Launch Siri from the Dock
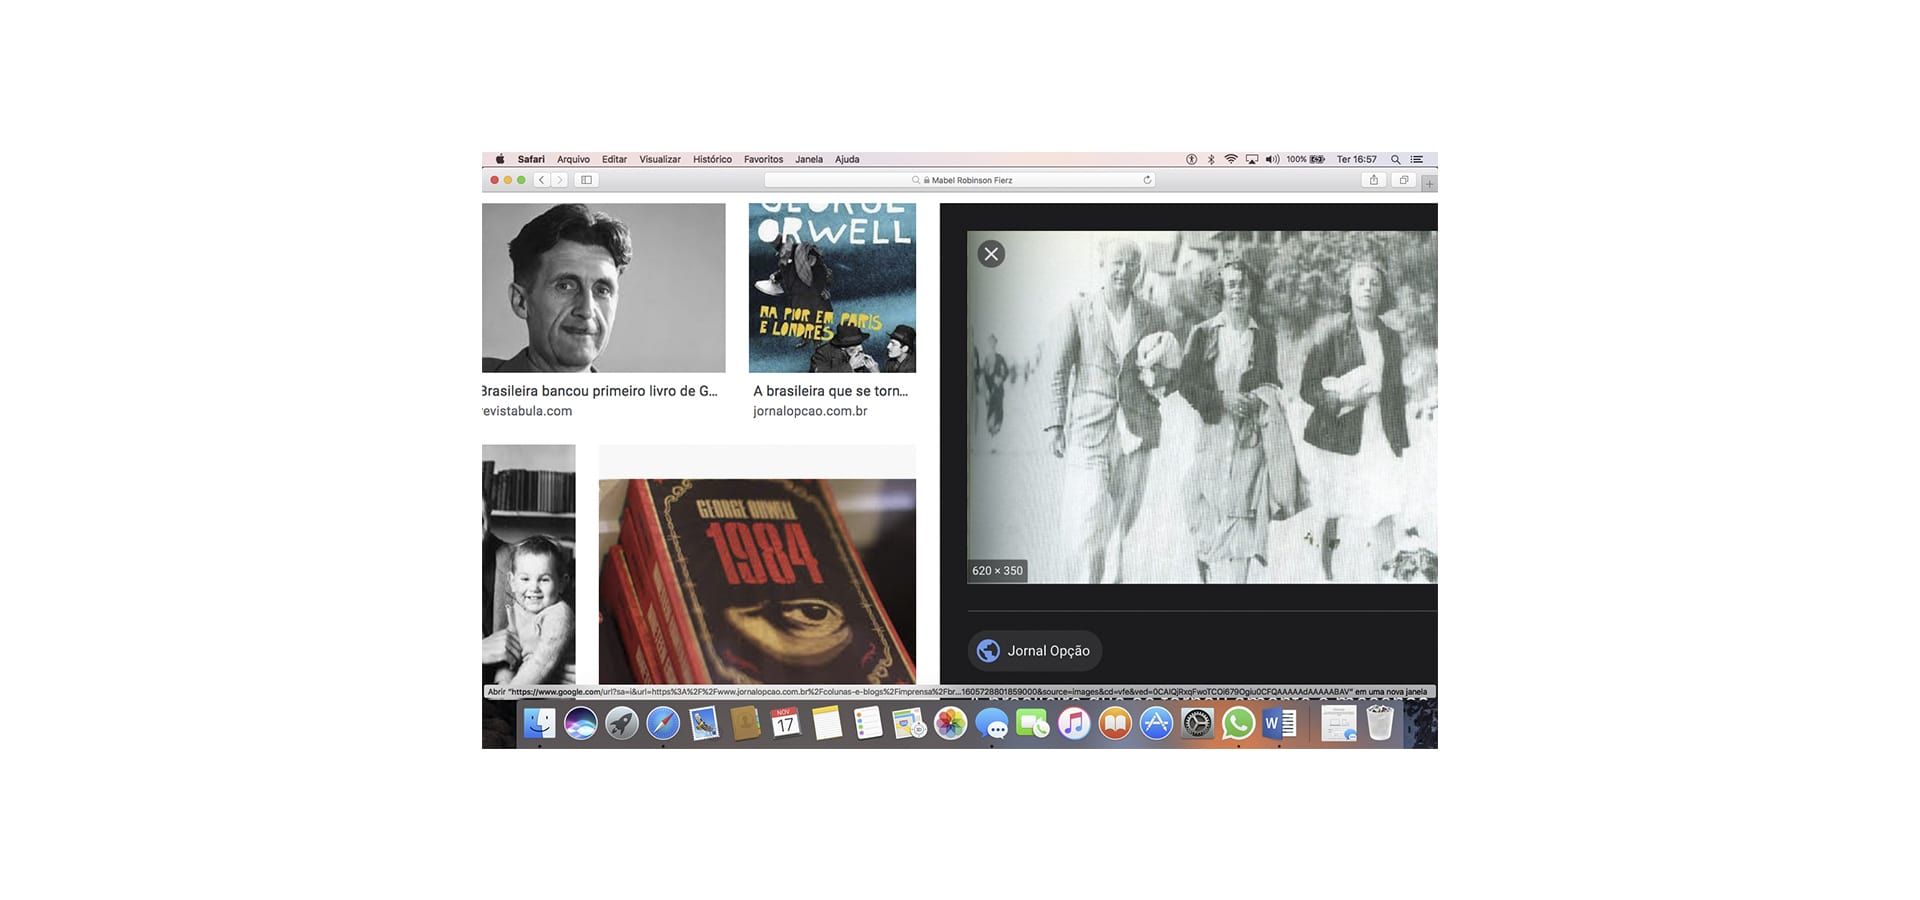This screenshot has width=1920, height=900. coord(580,723)
